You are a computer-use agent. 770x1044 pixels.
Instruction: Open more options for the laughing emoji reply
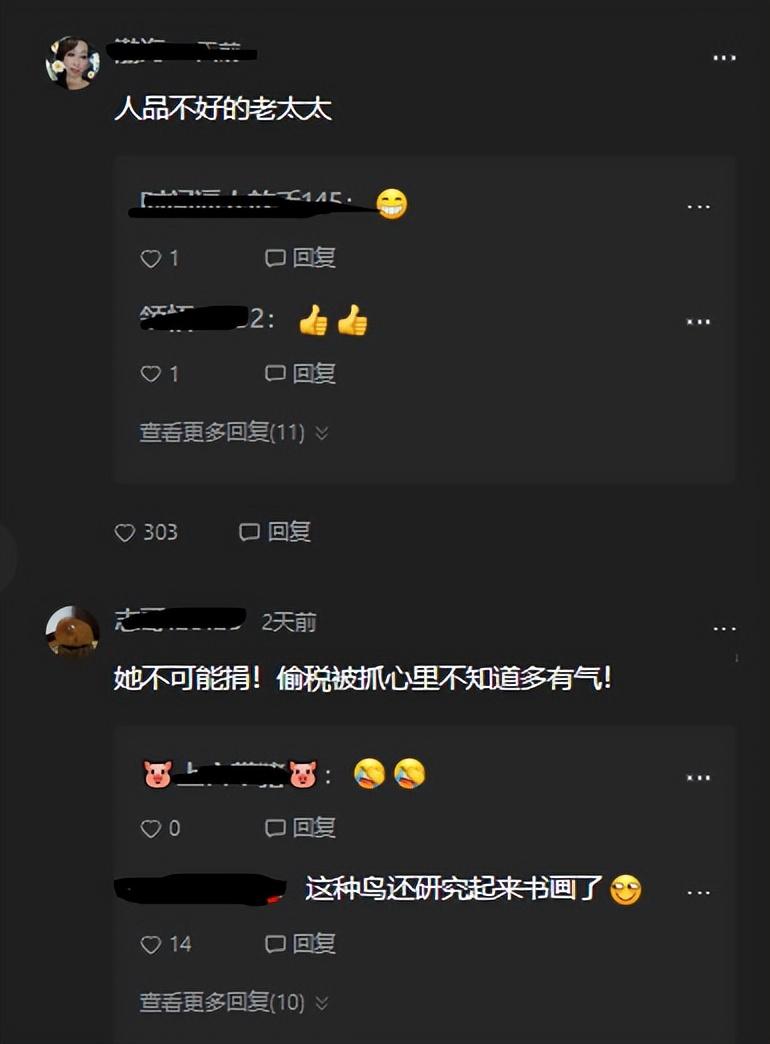(698, 778)
